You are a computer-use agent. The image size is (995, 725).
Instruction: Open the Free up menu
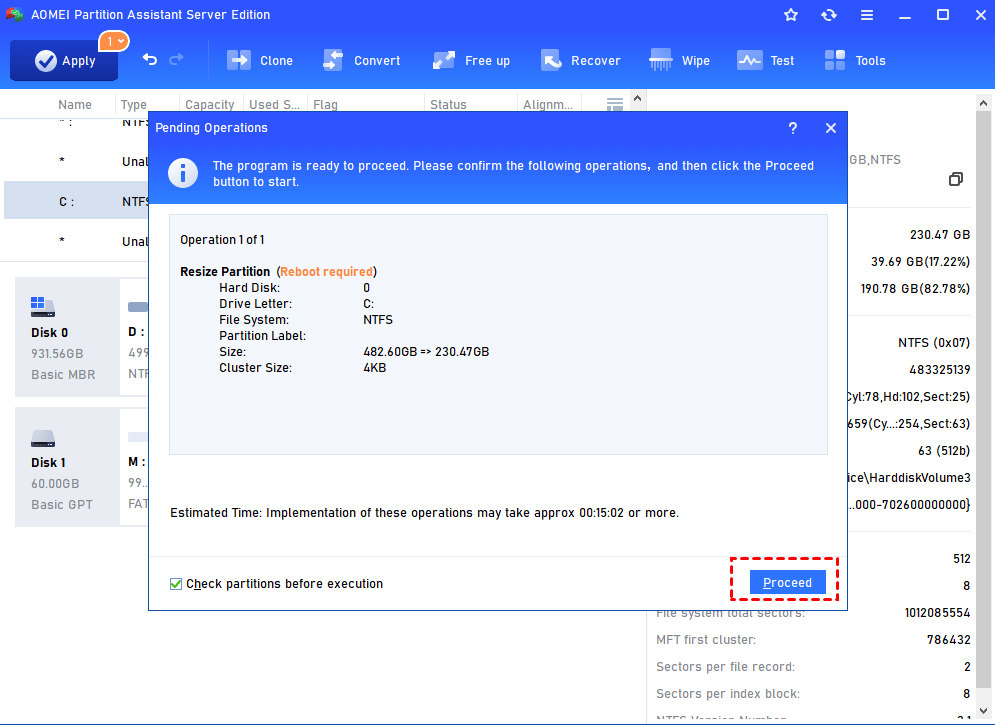tap(471, 61)
